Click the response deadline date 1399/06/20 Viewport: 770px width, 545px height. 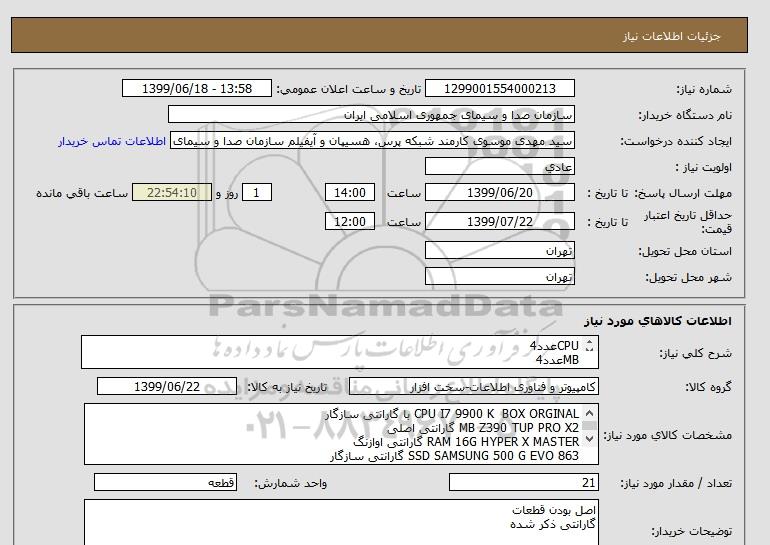500,193
